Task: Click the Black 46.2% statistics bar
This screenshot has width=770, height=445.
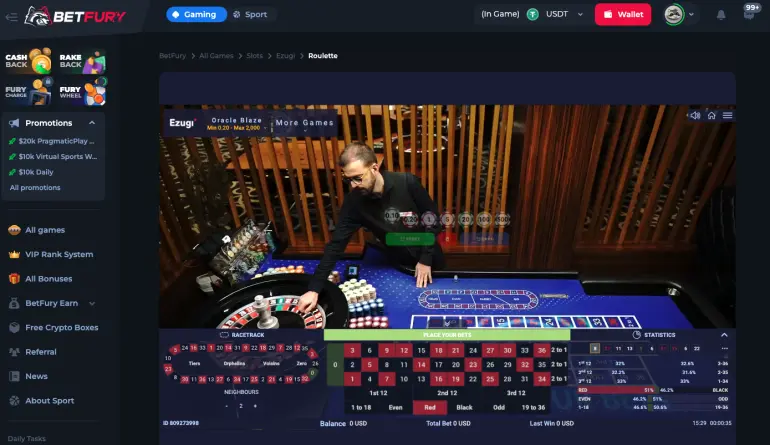Action: tap(694, 390)
